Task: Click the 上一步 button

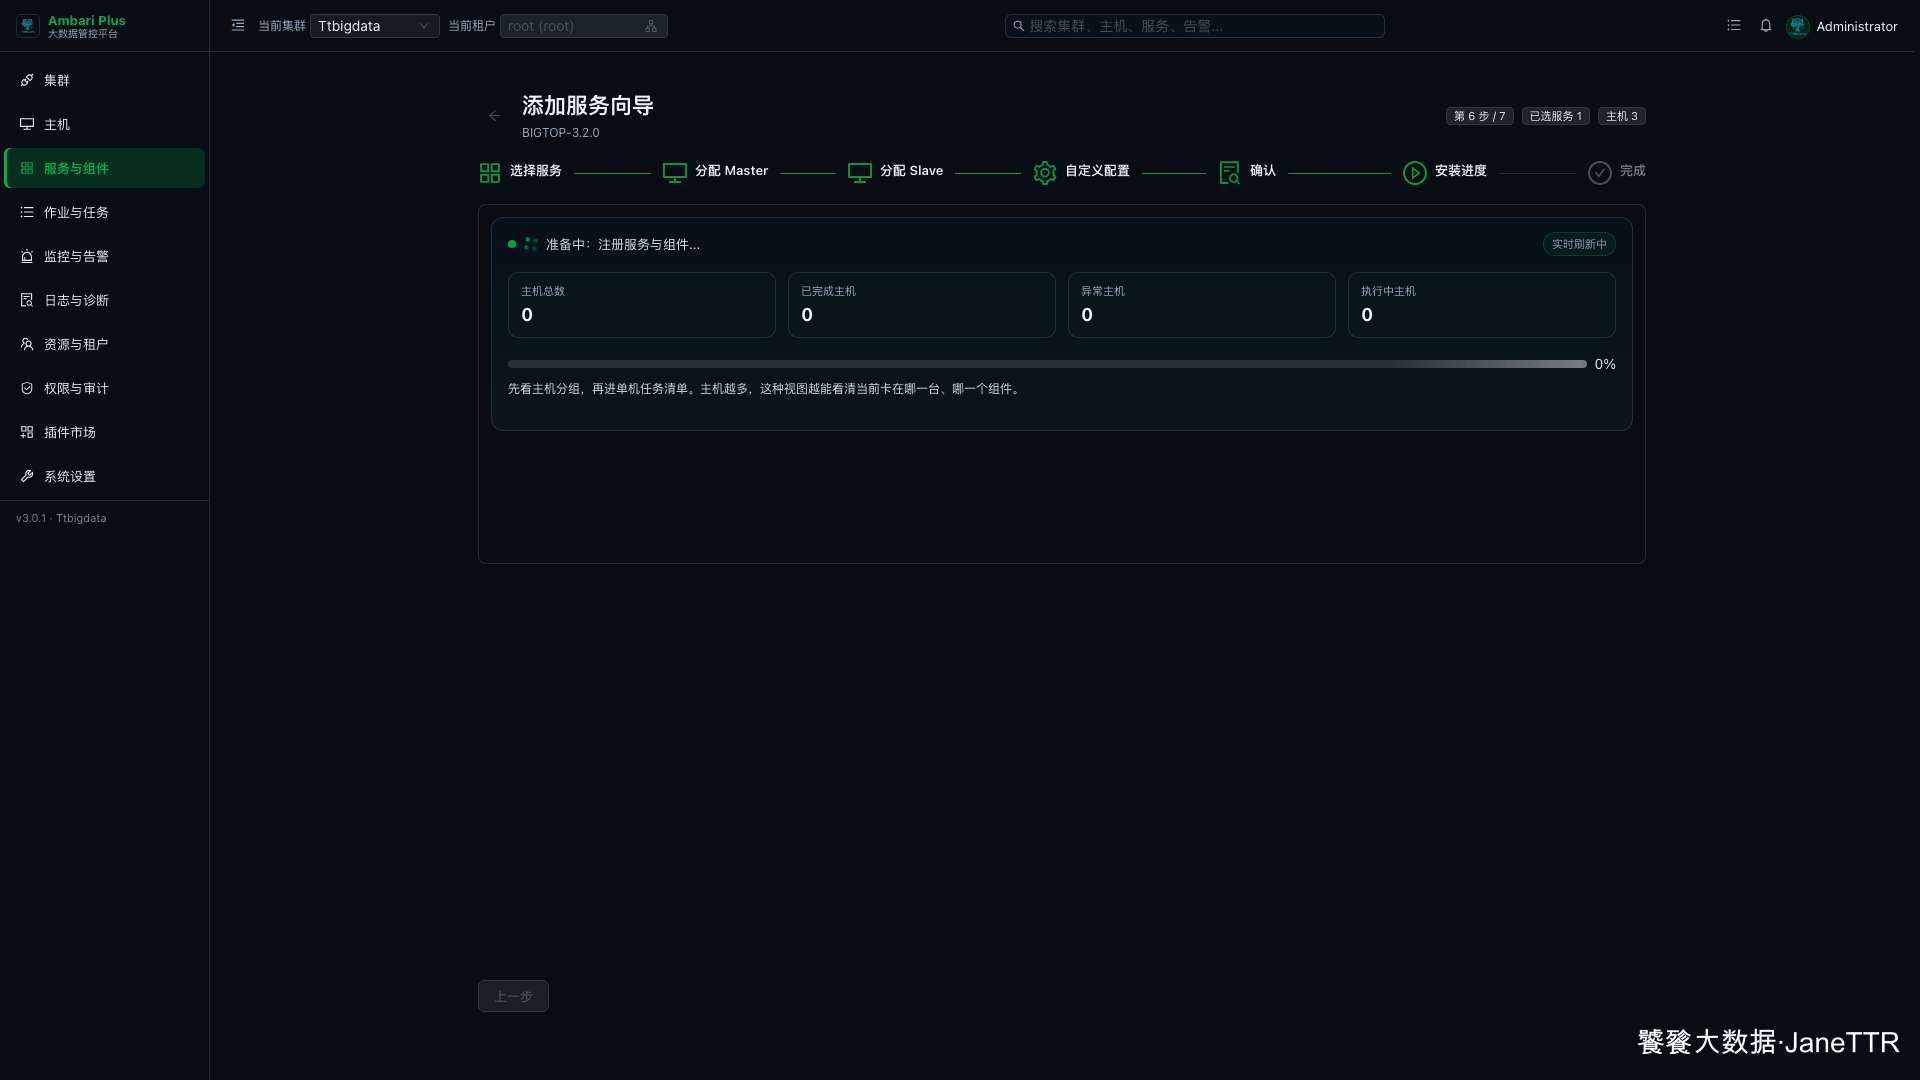Action: click(513, 996)
